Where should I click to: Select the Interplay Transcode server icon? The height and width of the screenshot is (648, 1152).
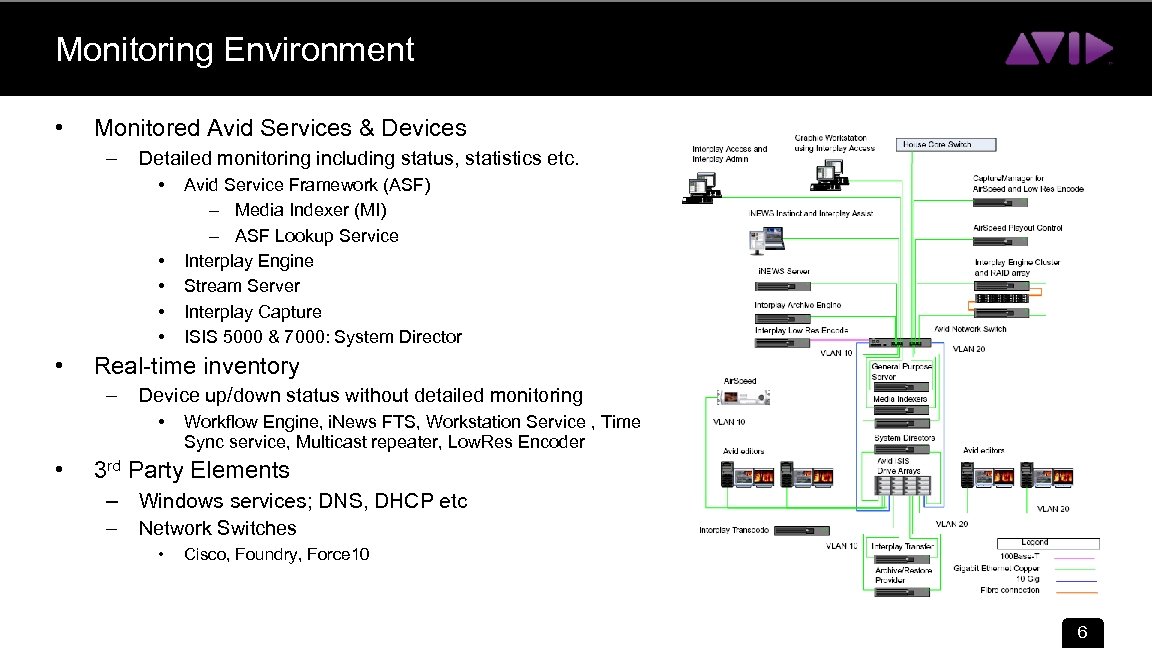802,531
